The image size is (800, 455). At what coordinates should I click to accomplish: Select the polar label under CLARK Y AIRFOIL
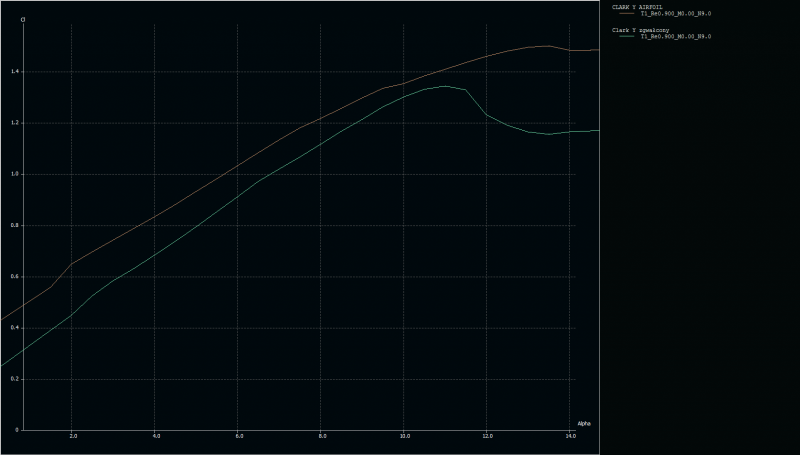click(x=675, y=14)
